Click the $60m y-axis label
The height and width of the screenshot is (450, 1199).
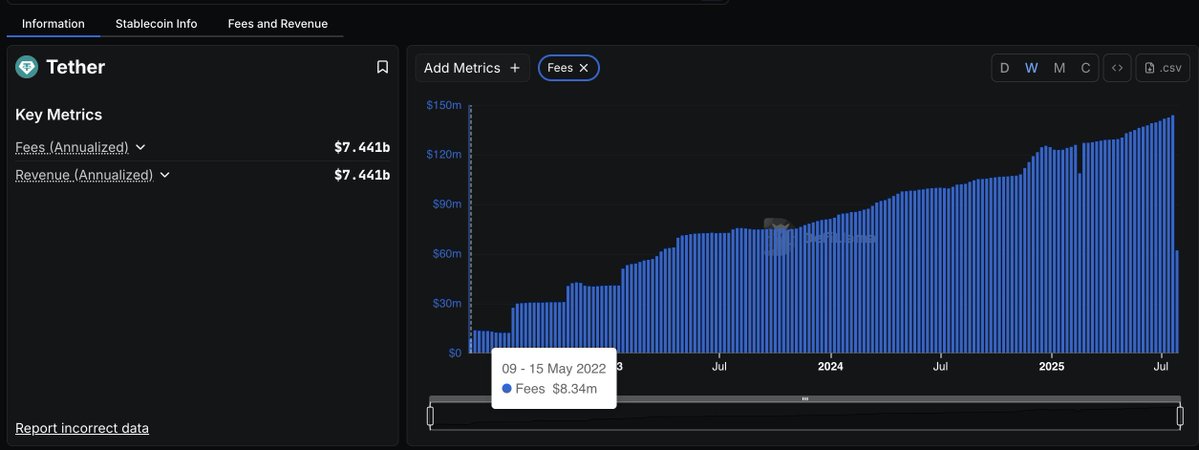pyautogui.click(x=447, y=254)
